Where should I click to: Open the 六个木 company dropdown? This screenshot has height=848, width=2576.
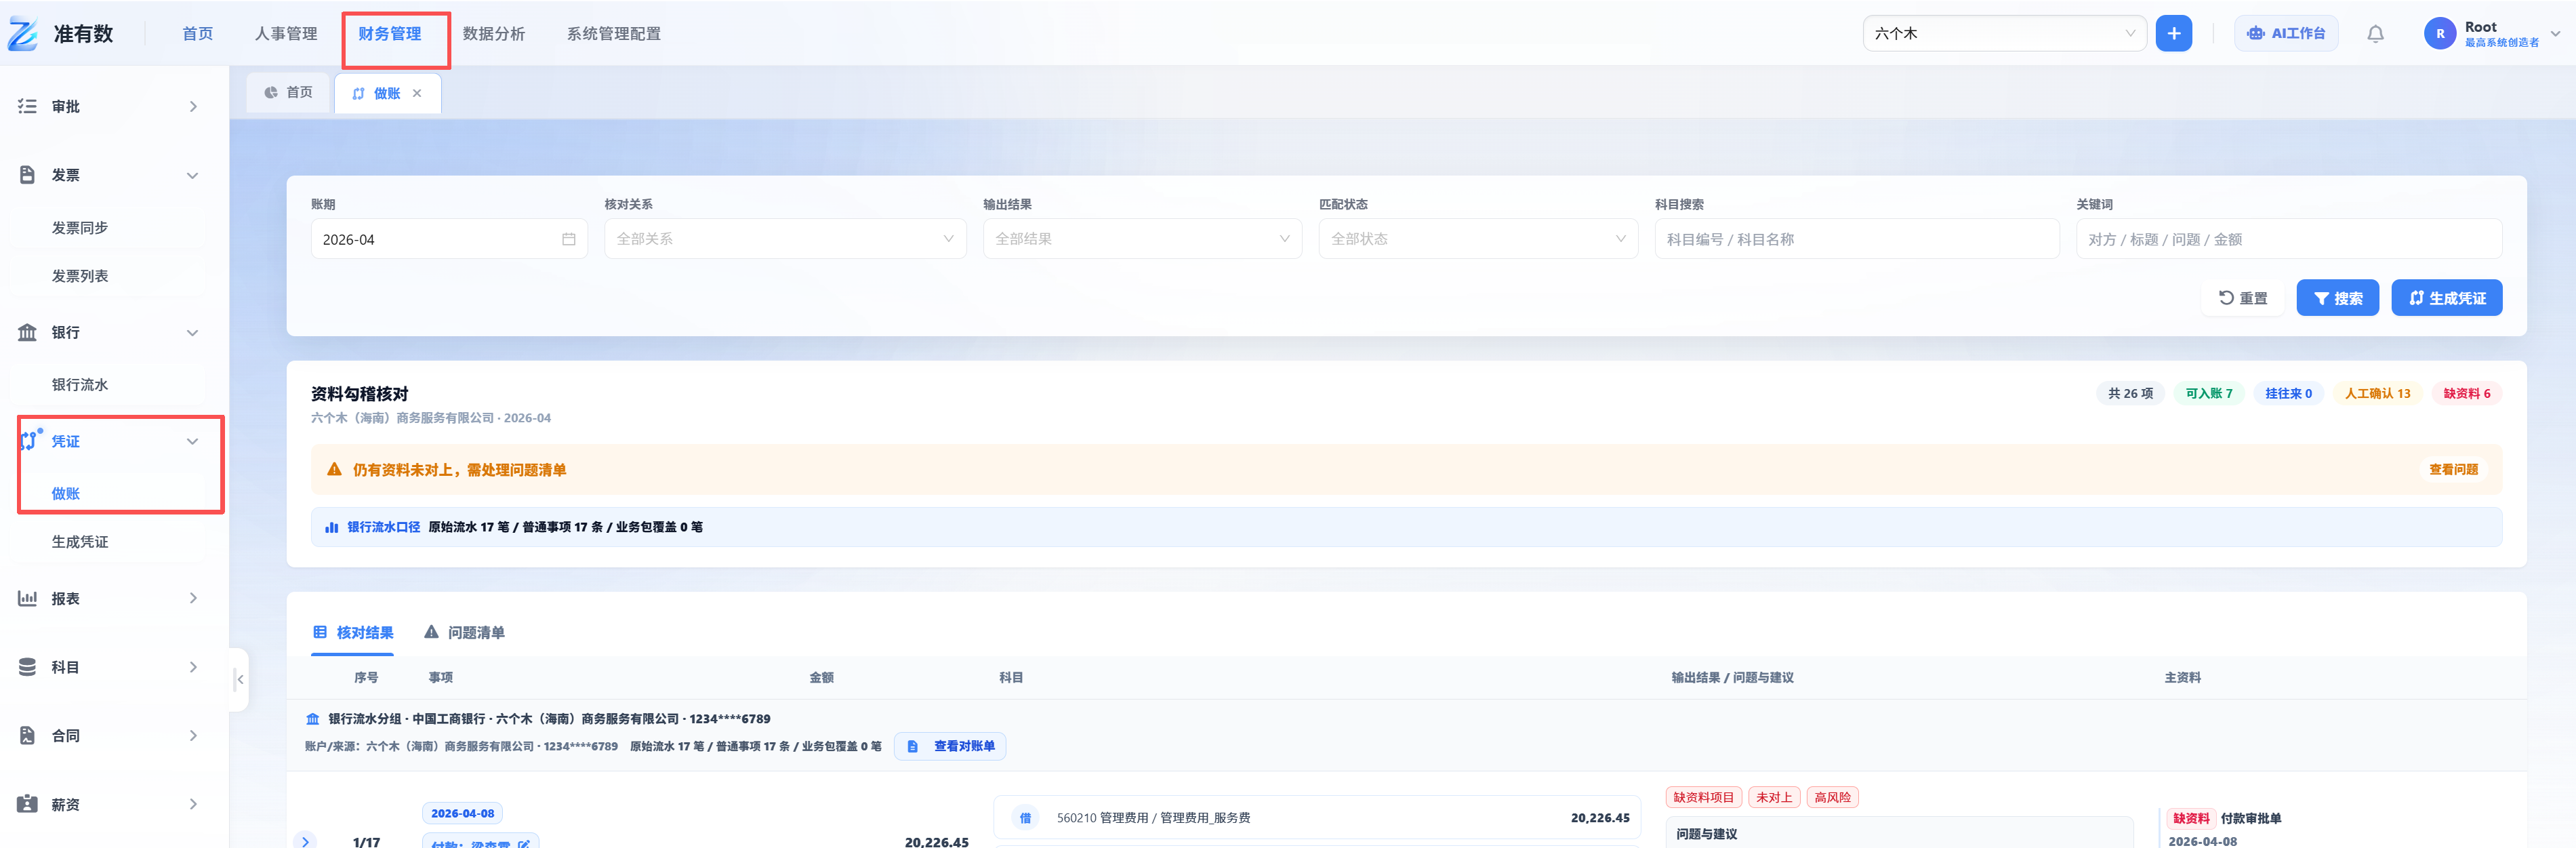coord(2004,33)
